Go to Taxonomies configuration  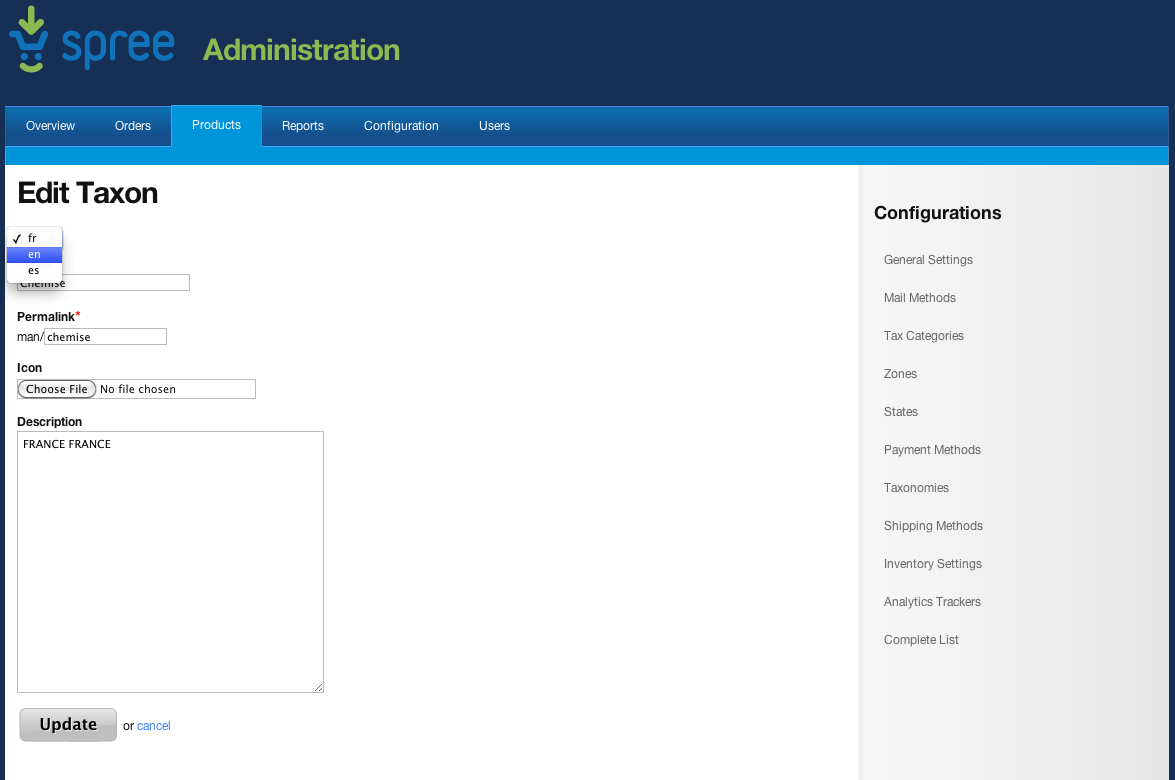pos(916,488)
